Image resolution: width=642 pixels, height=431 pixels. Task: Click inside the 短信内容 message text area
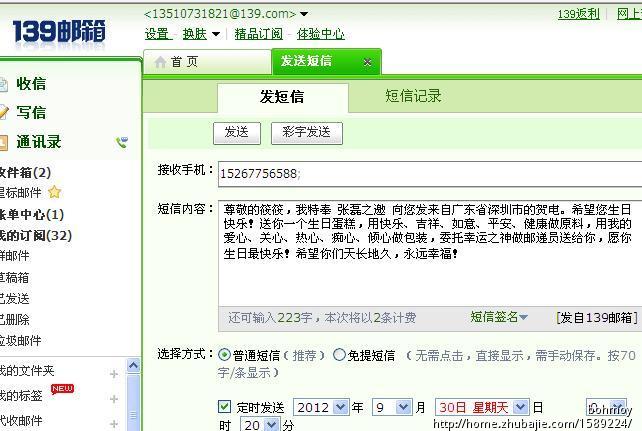[430, 254]
